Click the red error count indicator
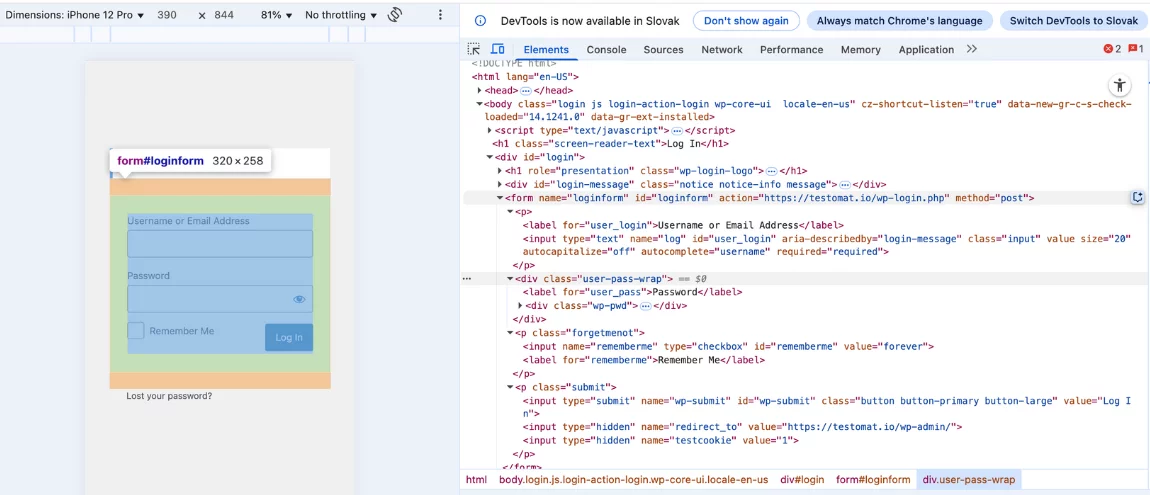The height and width of the screenshot is (495, 1150). coord(1112,49)
